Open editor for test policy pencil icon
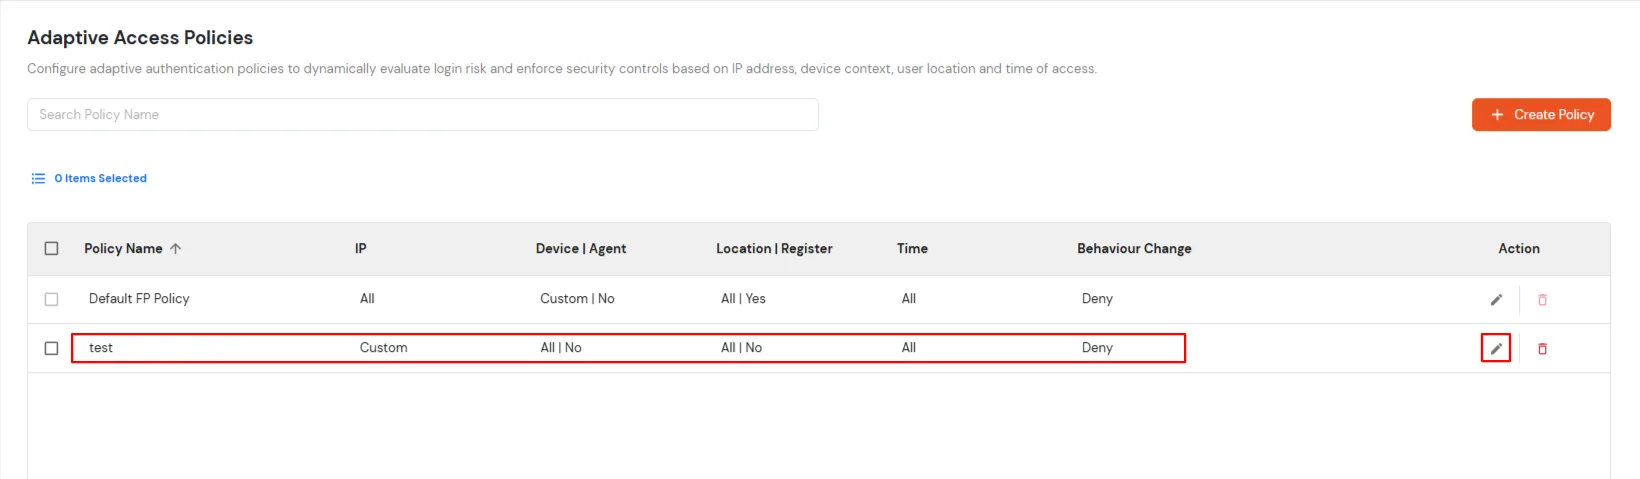 tap(1496, 348)
